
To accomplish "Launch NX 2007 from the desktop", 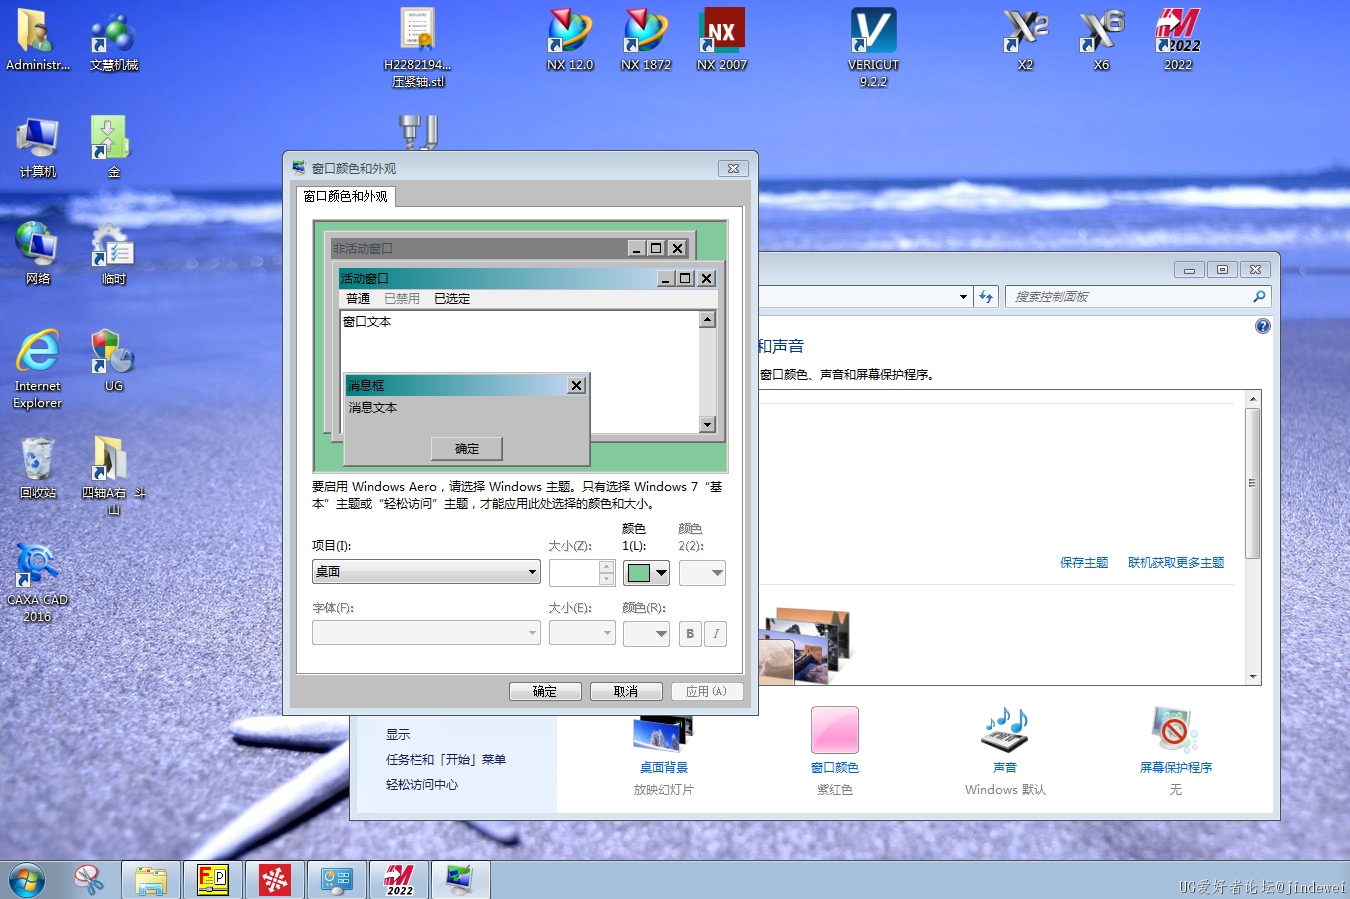I will pyautogui.click(x=721, y=40).
